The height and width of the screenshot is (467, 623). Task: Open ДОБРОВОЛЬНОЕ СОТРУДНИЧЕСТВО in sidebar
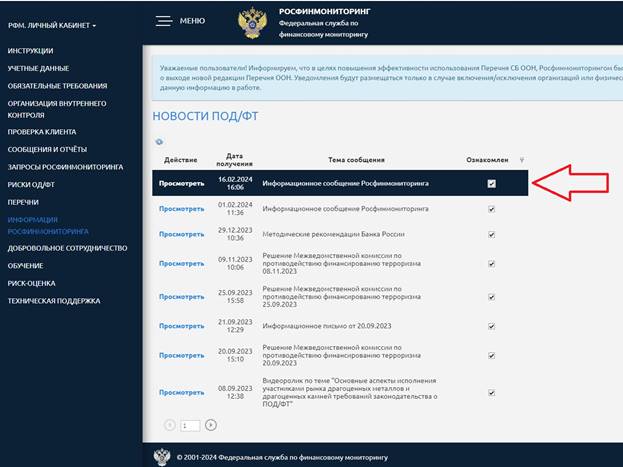(68, 248)
